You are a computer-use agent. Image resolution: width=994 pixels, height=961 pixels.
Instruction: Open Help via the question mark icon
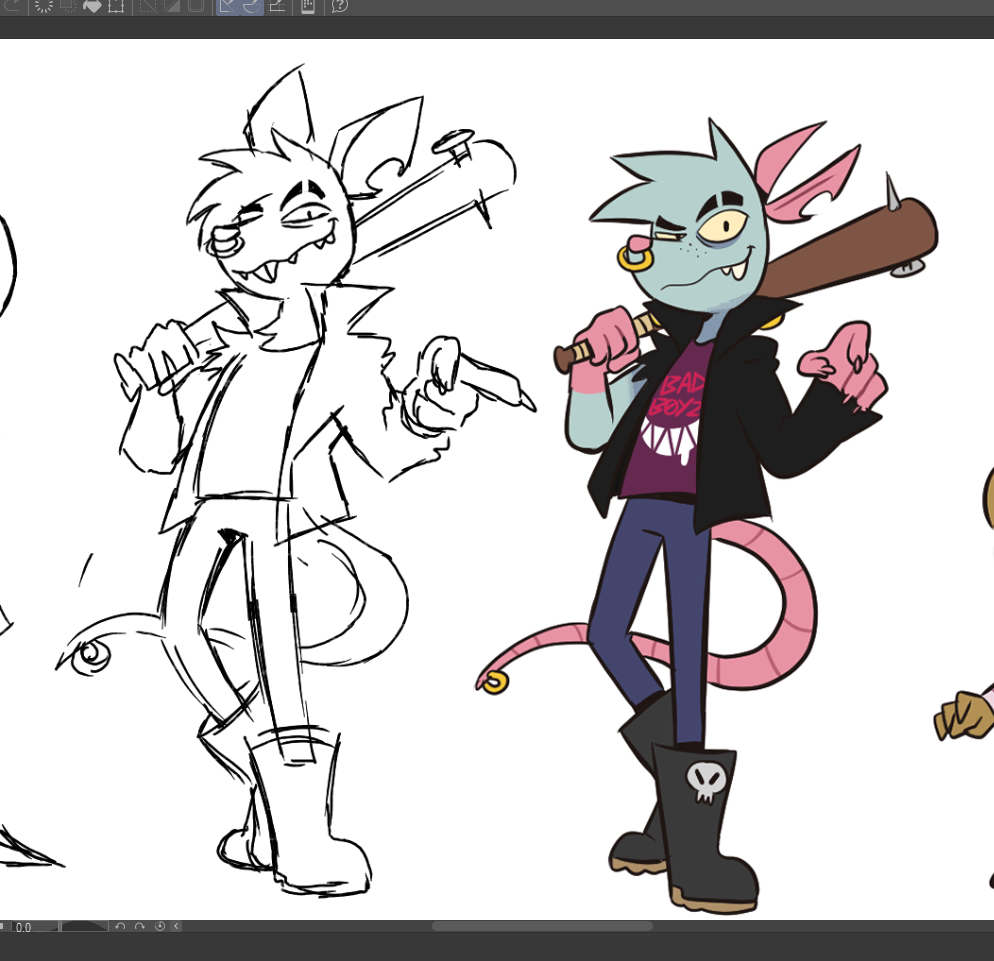(x=340, y=6)
